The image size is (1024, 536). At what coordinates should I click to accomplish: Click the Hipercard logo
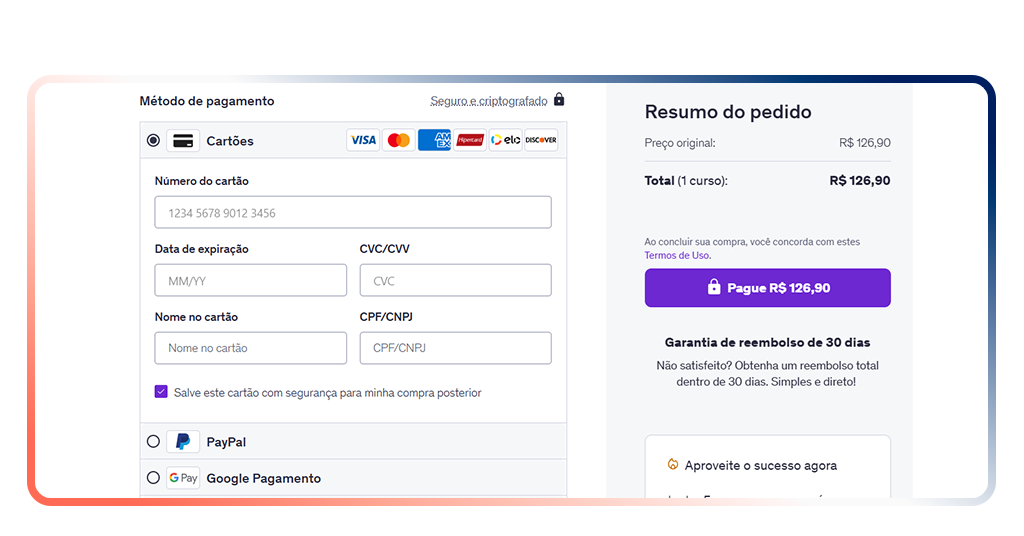tap(470, 140)
